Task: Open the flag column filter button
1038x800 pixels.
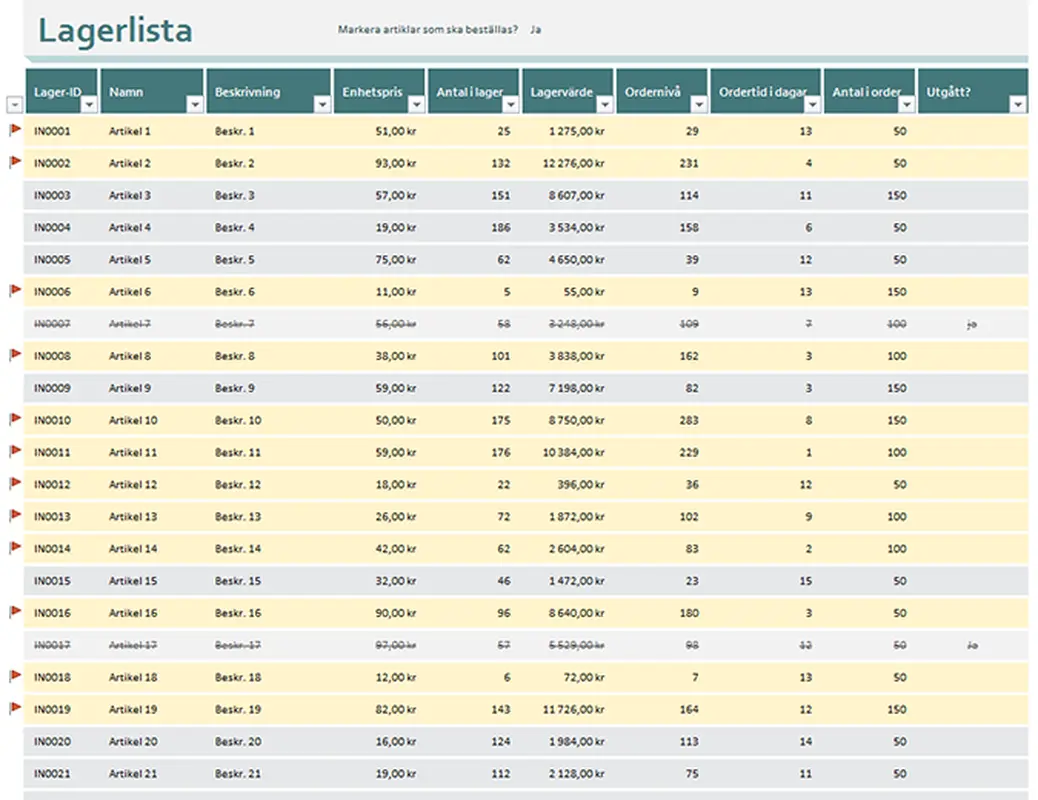Action: pyautogui.click(x=14, y=105)
